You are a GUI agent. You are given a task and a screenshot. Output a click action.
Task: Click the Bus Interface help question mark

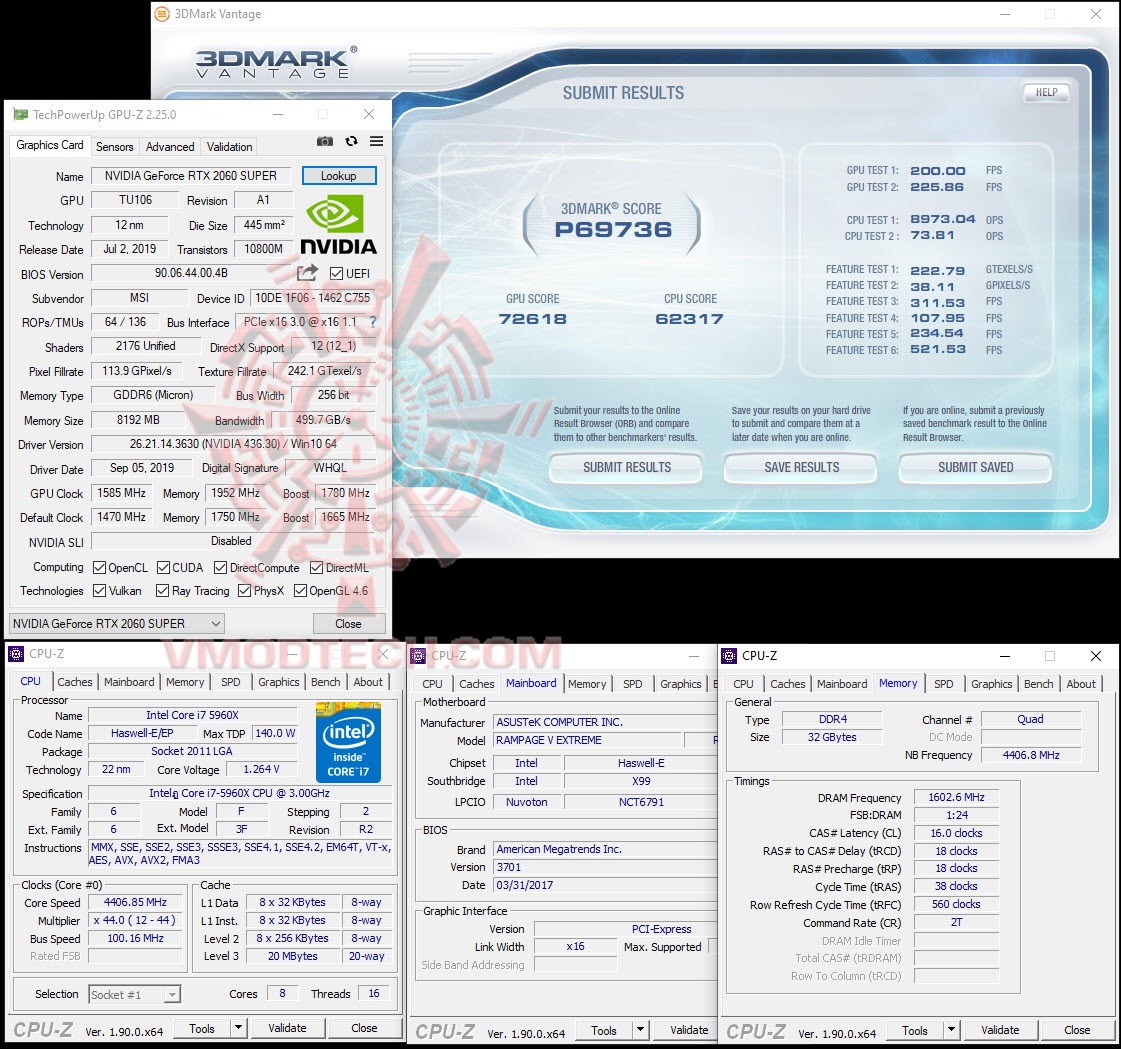[373, 322]
